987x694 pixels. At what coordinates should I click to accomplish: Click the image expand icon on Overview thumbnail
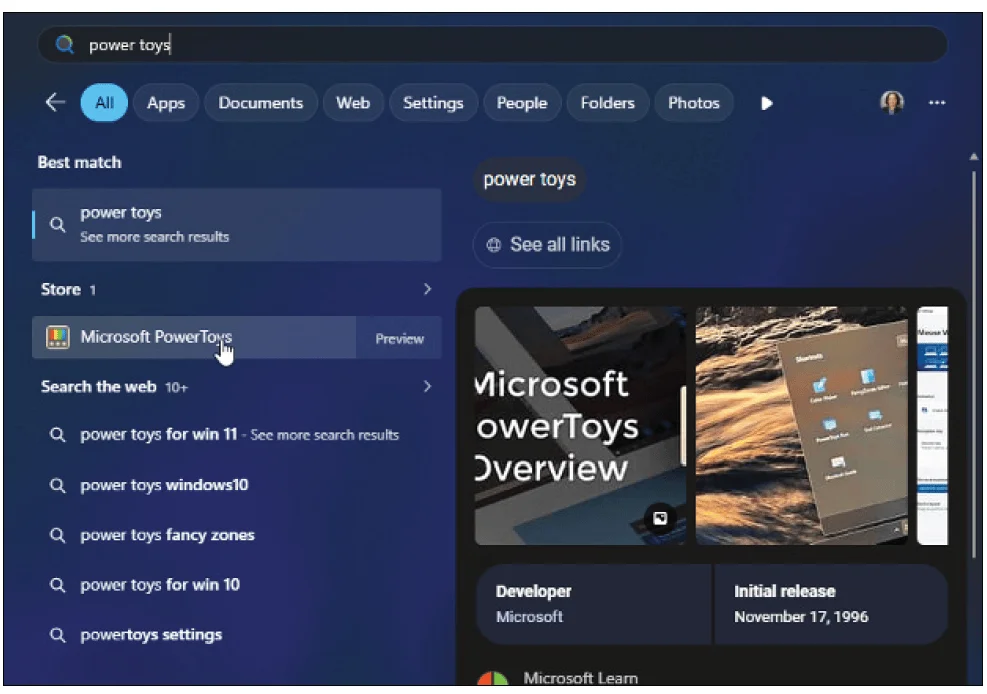(x=660, y=518)
